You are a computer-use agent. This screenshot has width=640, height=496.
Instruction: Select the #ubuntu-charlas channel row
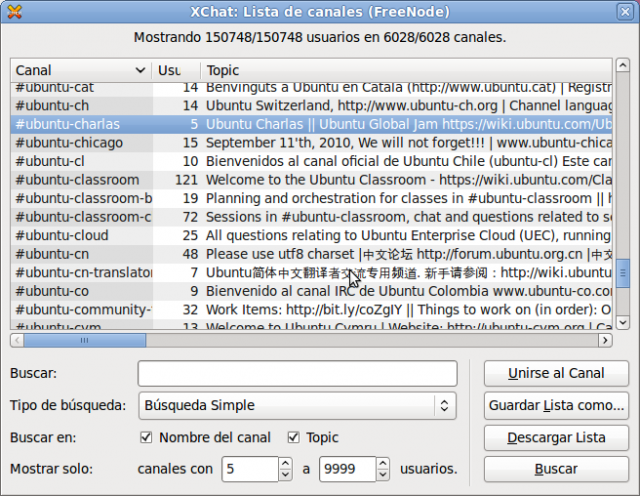(311, 124)
